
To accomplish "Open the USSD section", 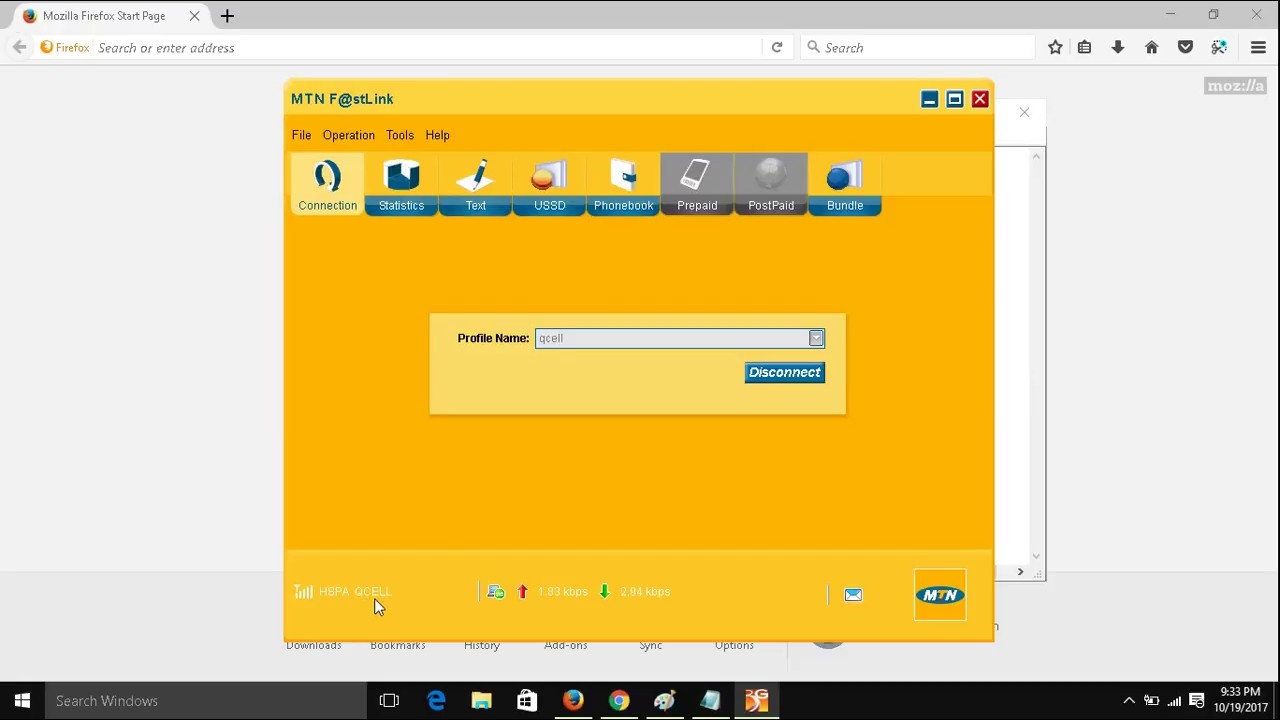I will pos(549,184).
